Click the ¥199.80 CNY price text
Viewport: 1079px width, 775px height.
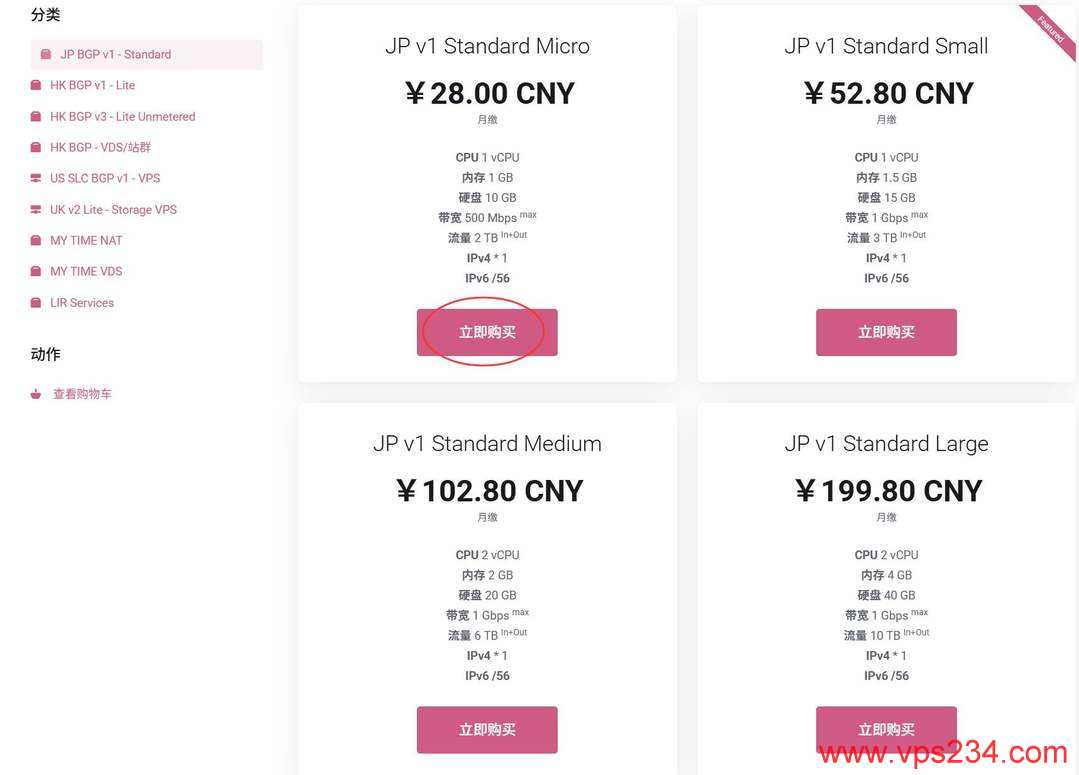tap(888, 491)
